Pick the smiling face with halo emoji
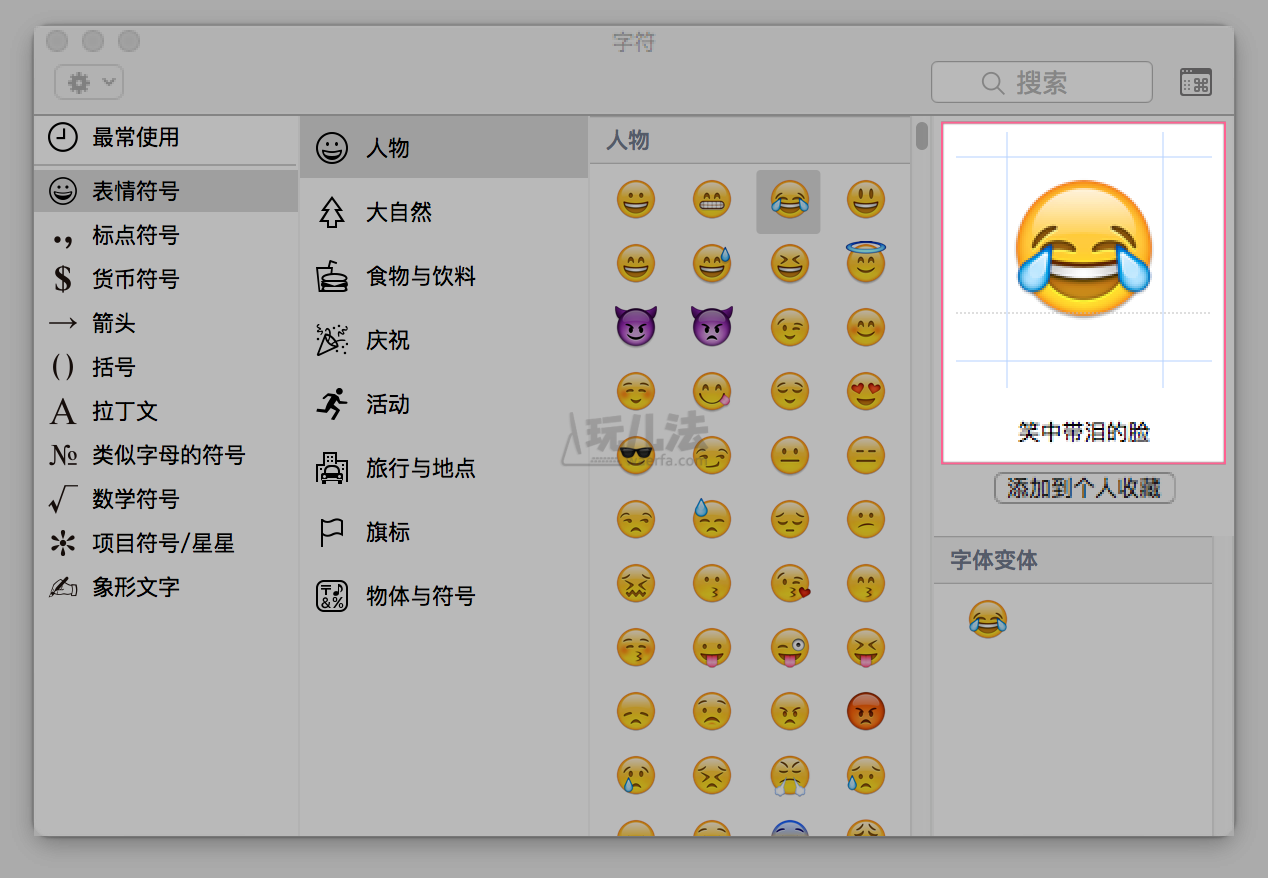The image size is (1268, 878). (x=866, y=264)
